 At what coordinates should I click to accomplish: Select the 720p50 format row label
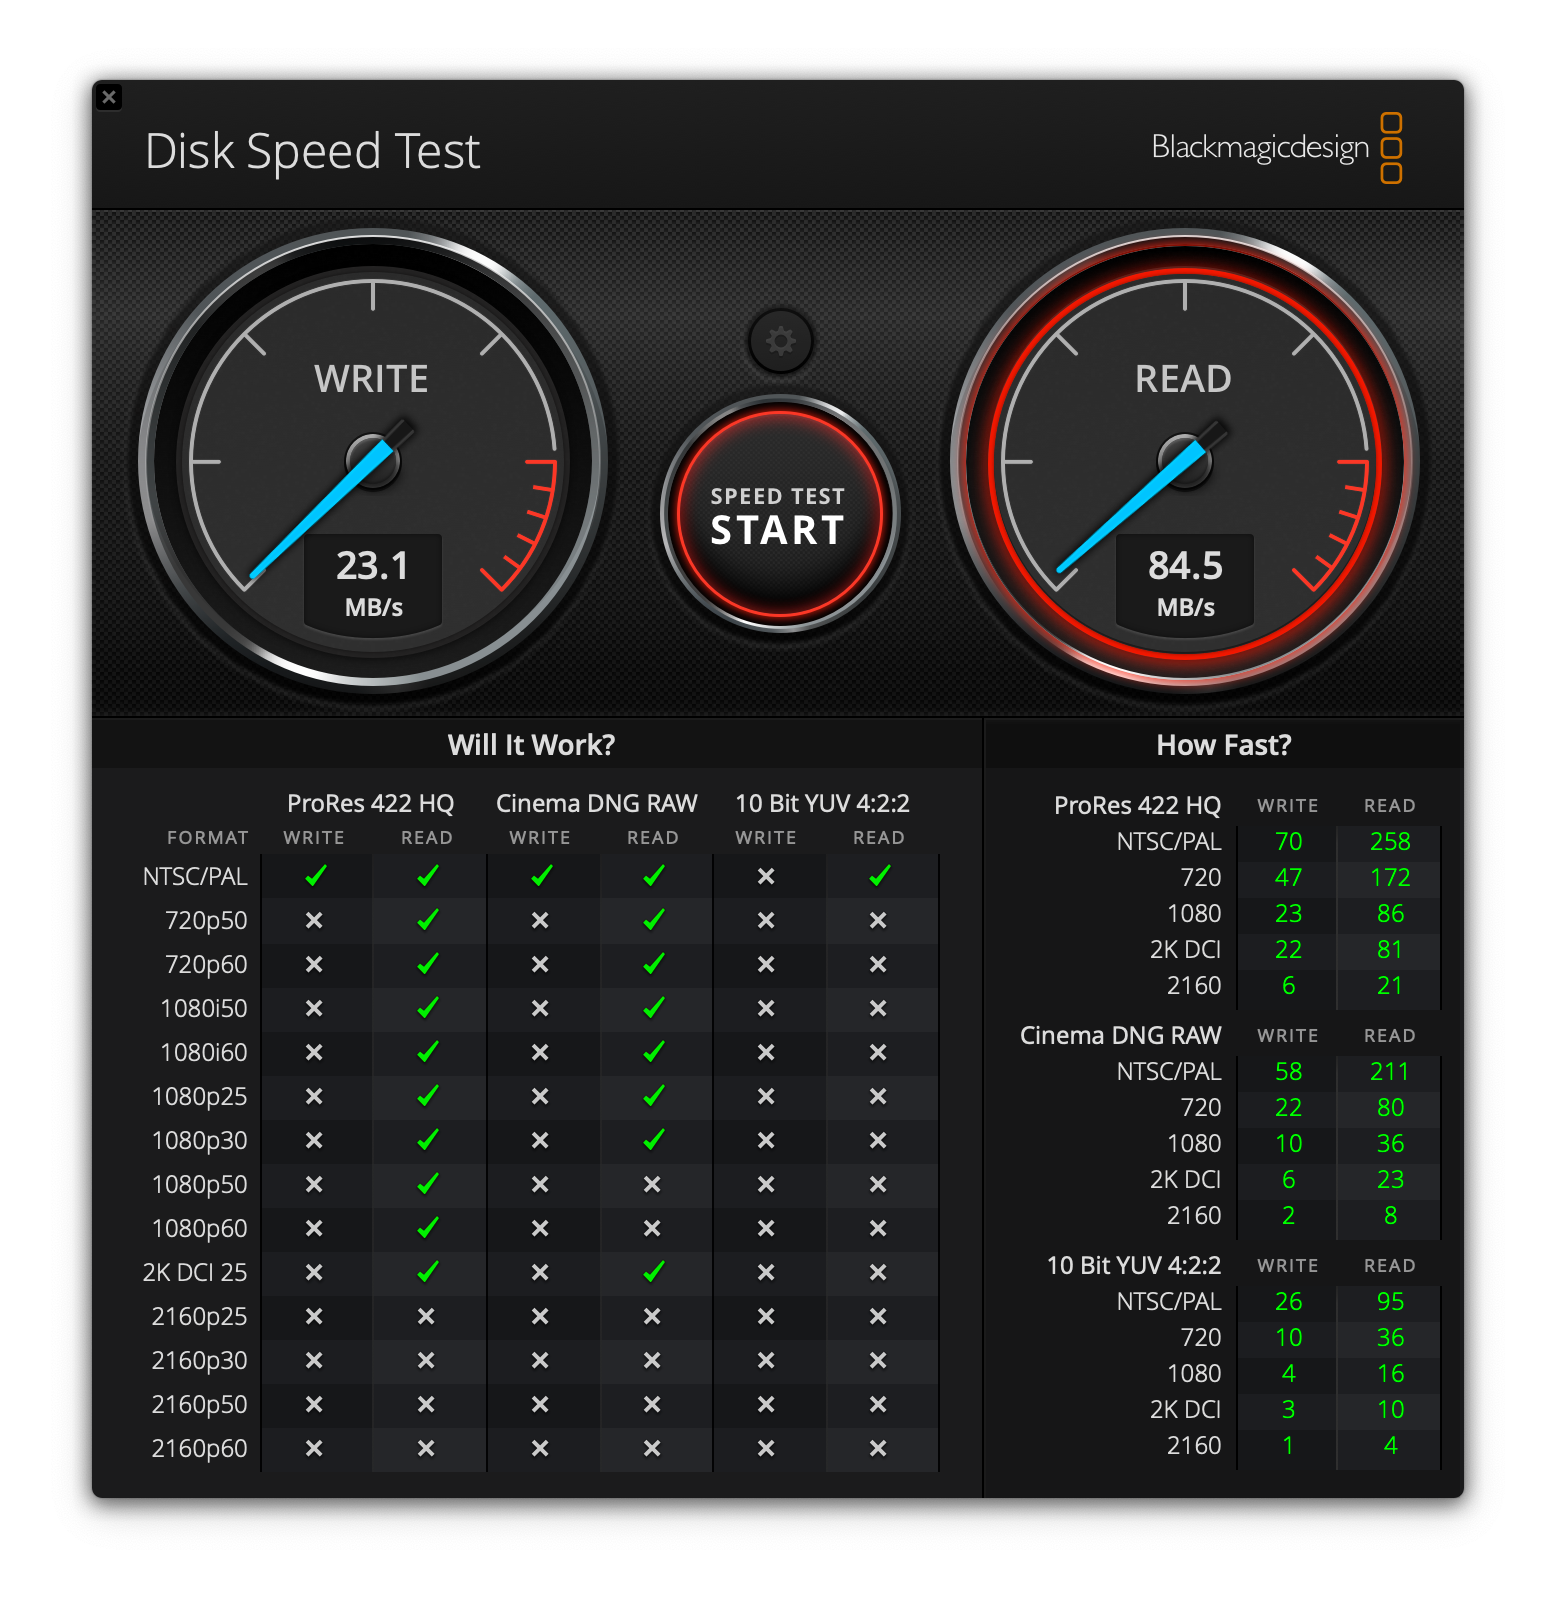click(206, 921)
